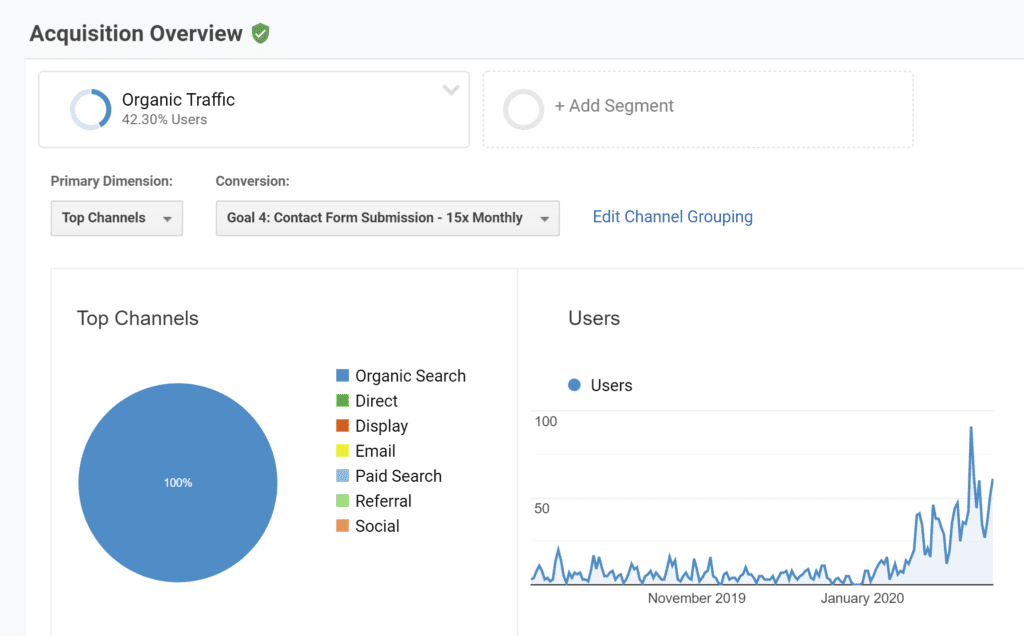Viewport: 1024px width, 636px height.
Task: Click the Organic Traffic donut segment icon
Action: point(91,109)
